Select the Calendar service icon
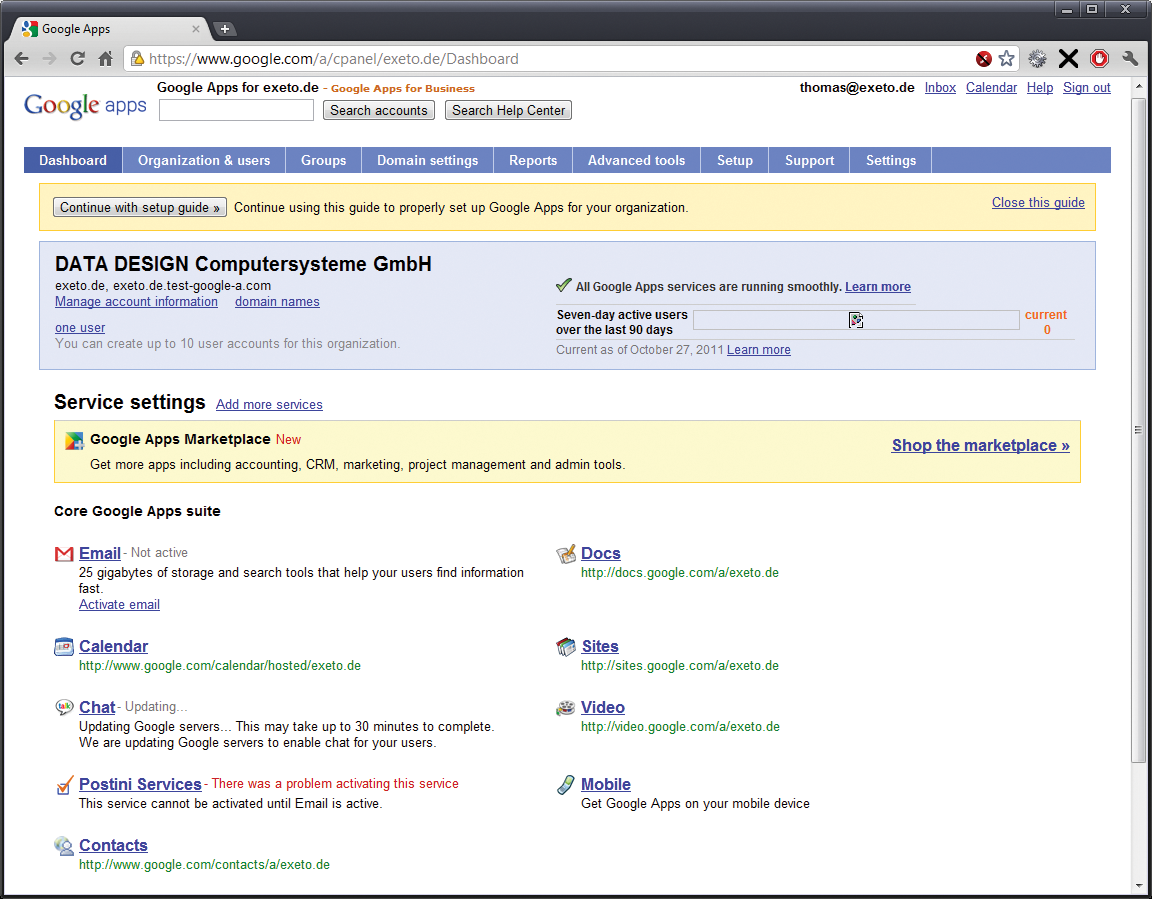The height and width of the screenshot is (899, 1152). [x=64, y=646]
